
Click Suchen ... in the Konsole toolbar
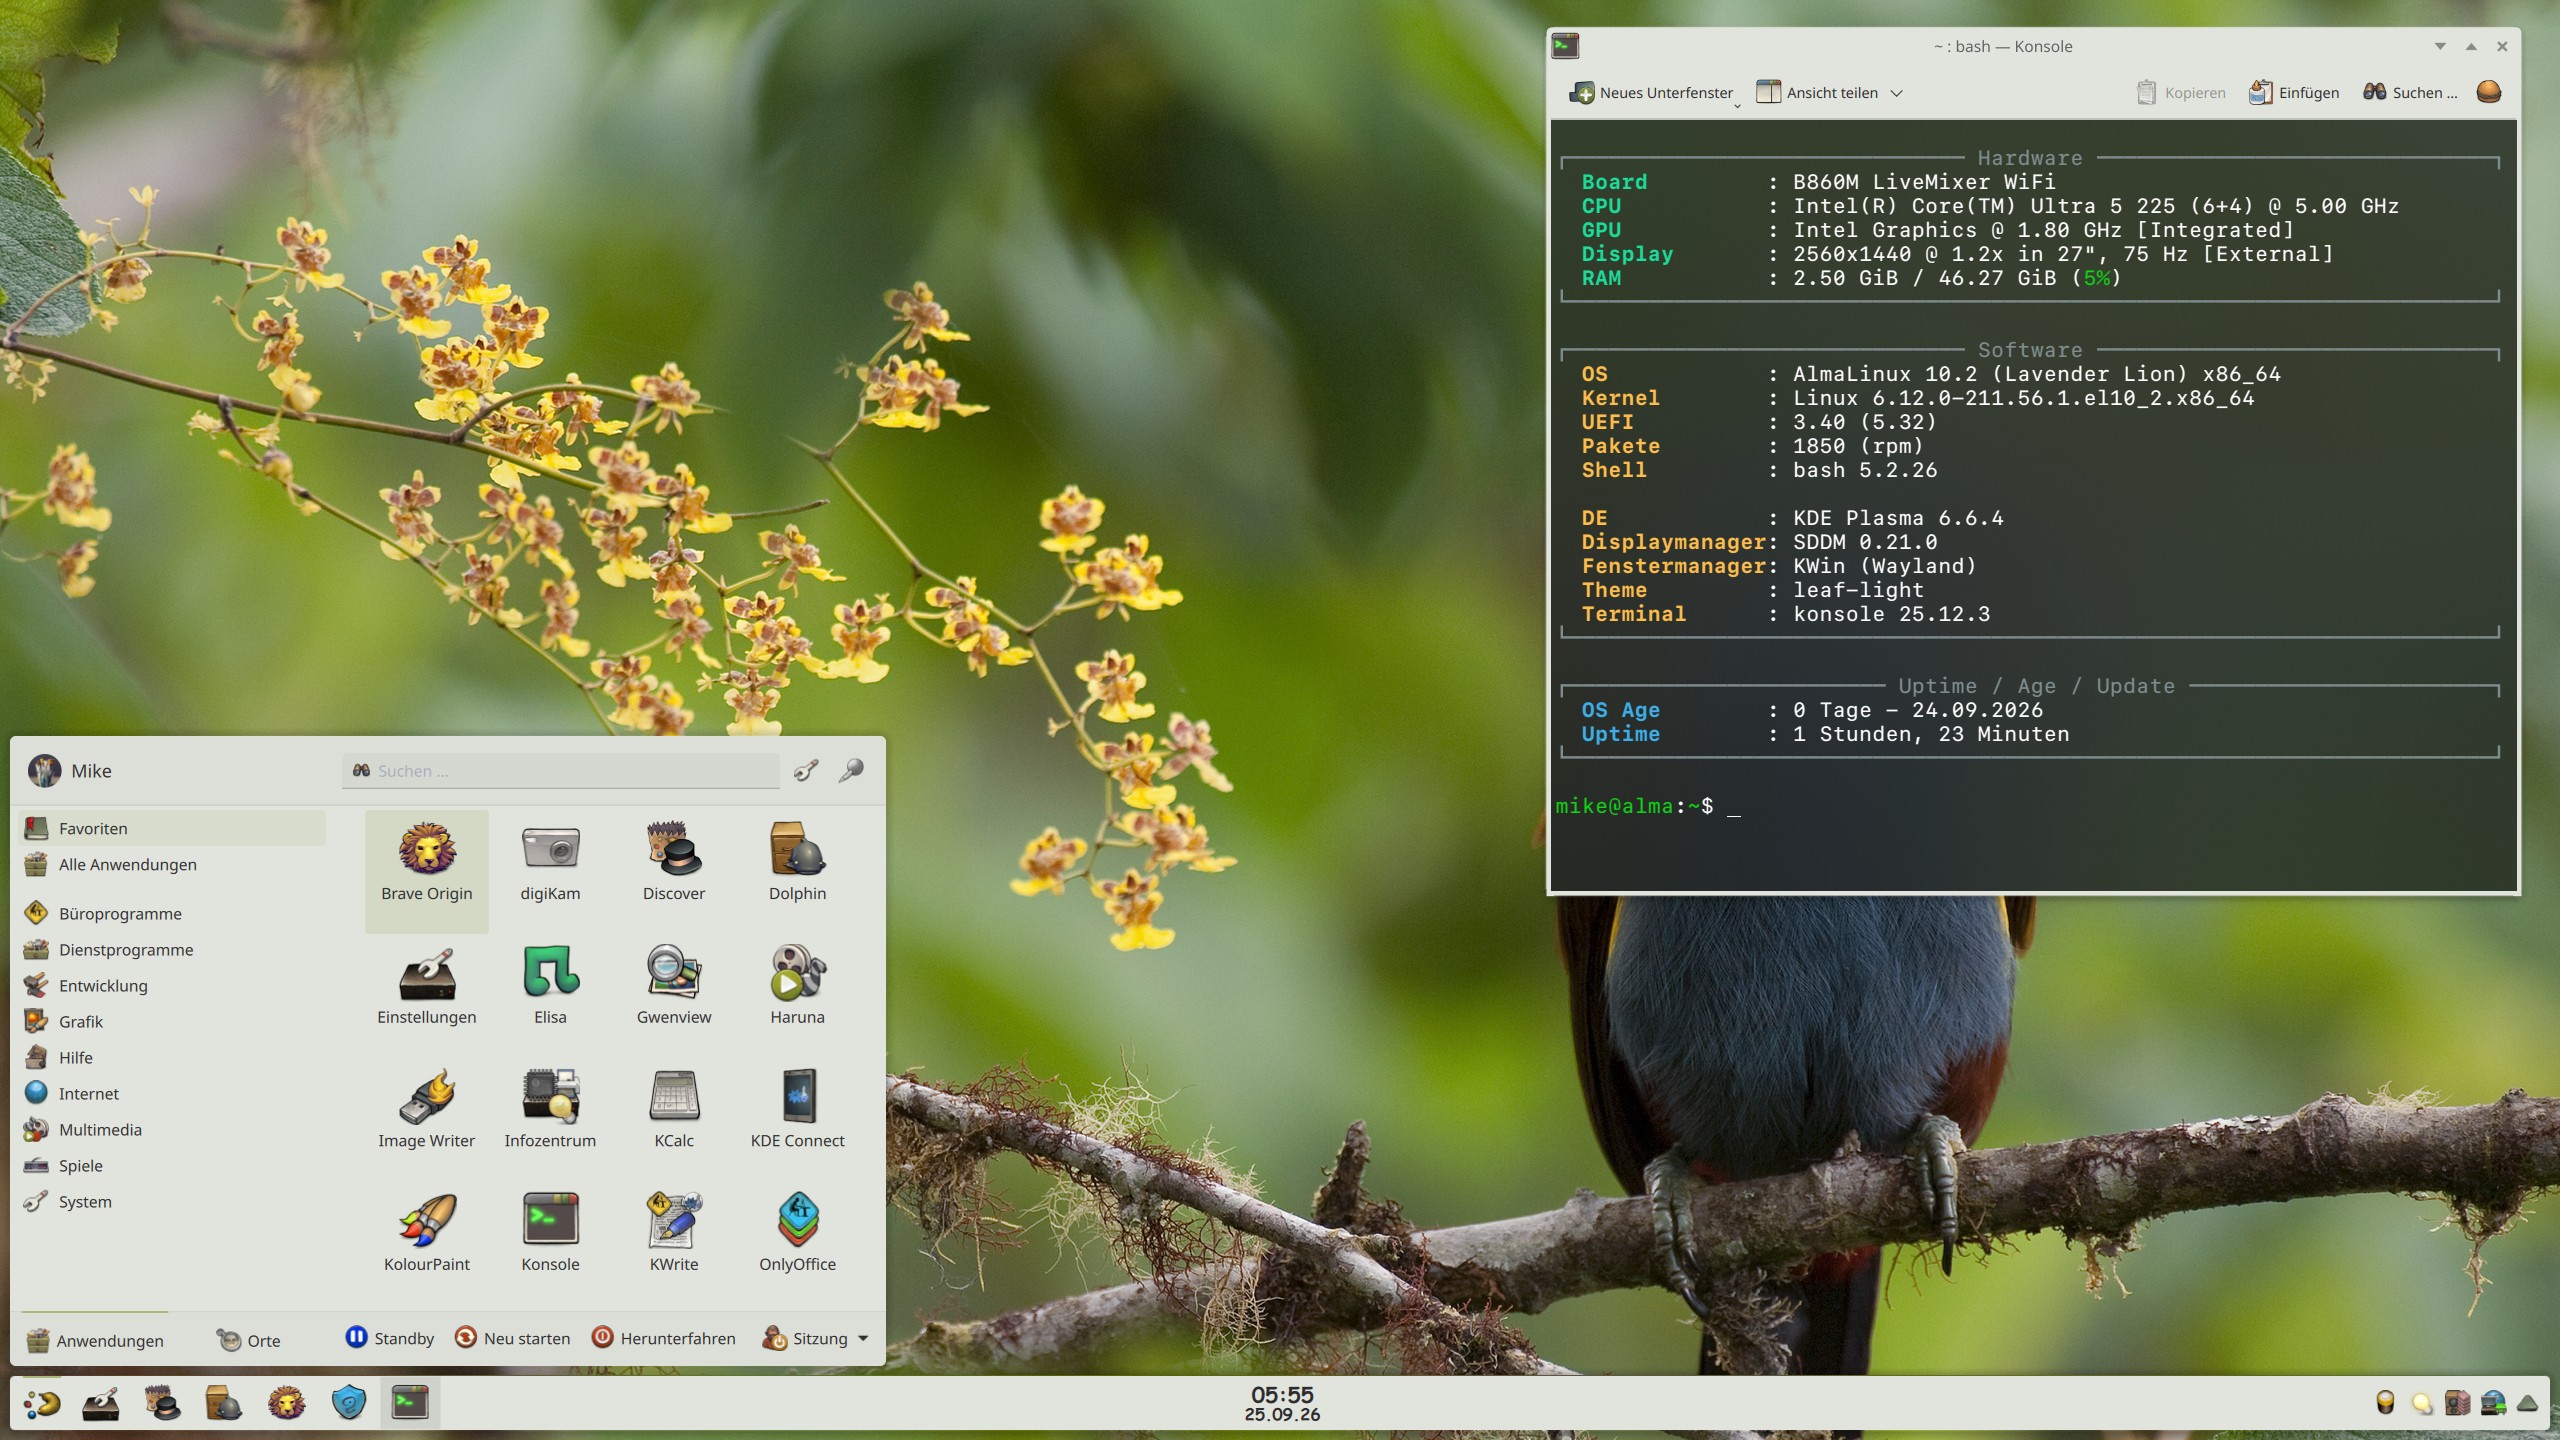2410,93
